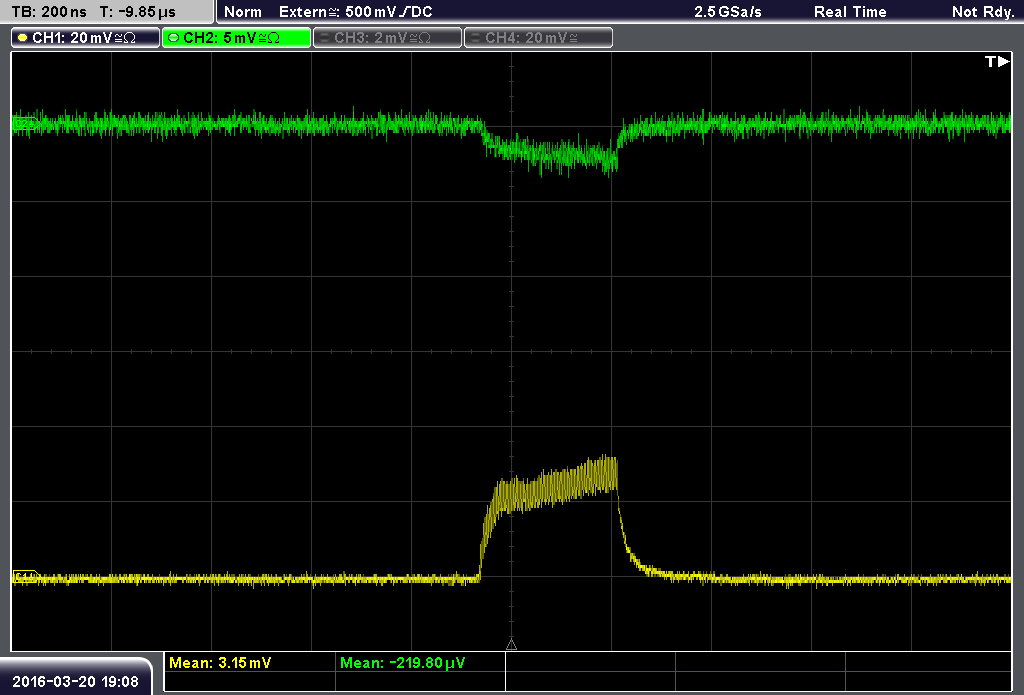Click the yellow dot in CH1 tab
This screenshot has height=695, width=1024.
pos(23,38)
